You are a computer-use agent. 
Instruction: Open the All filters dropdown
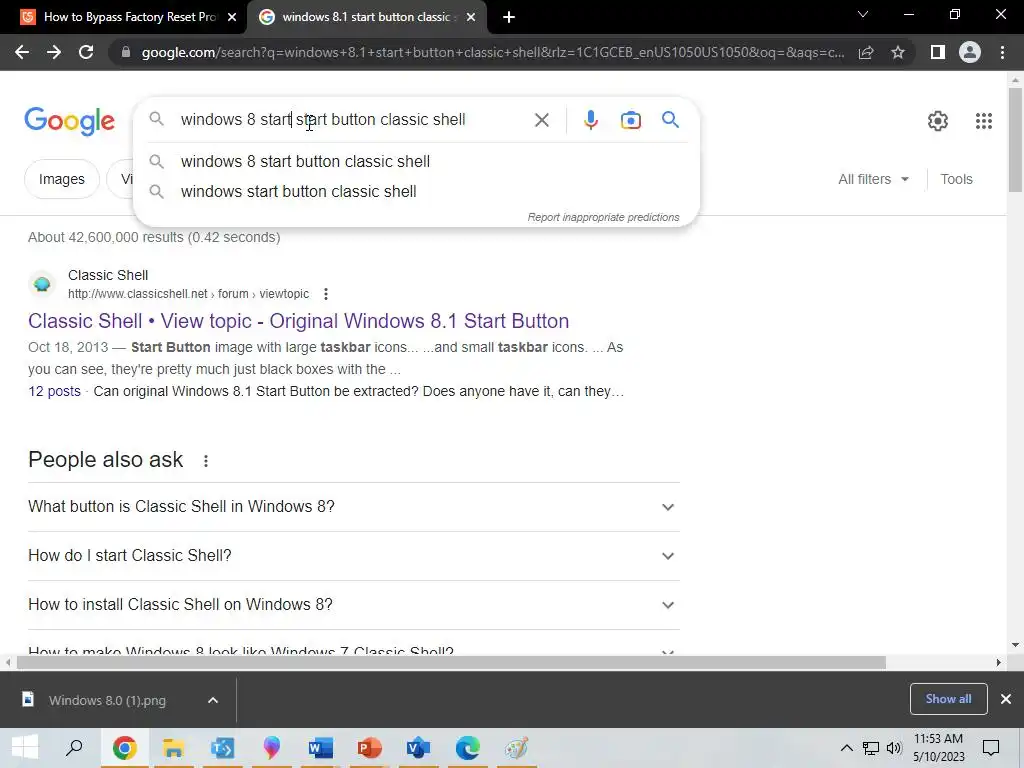(873, 179)
